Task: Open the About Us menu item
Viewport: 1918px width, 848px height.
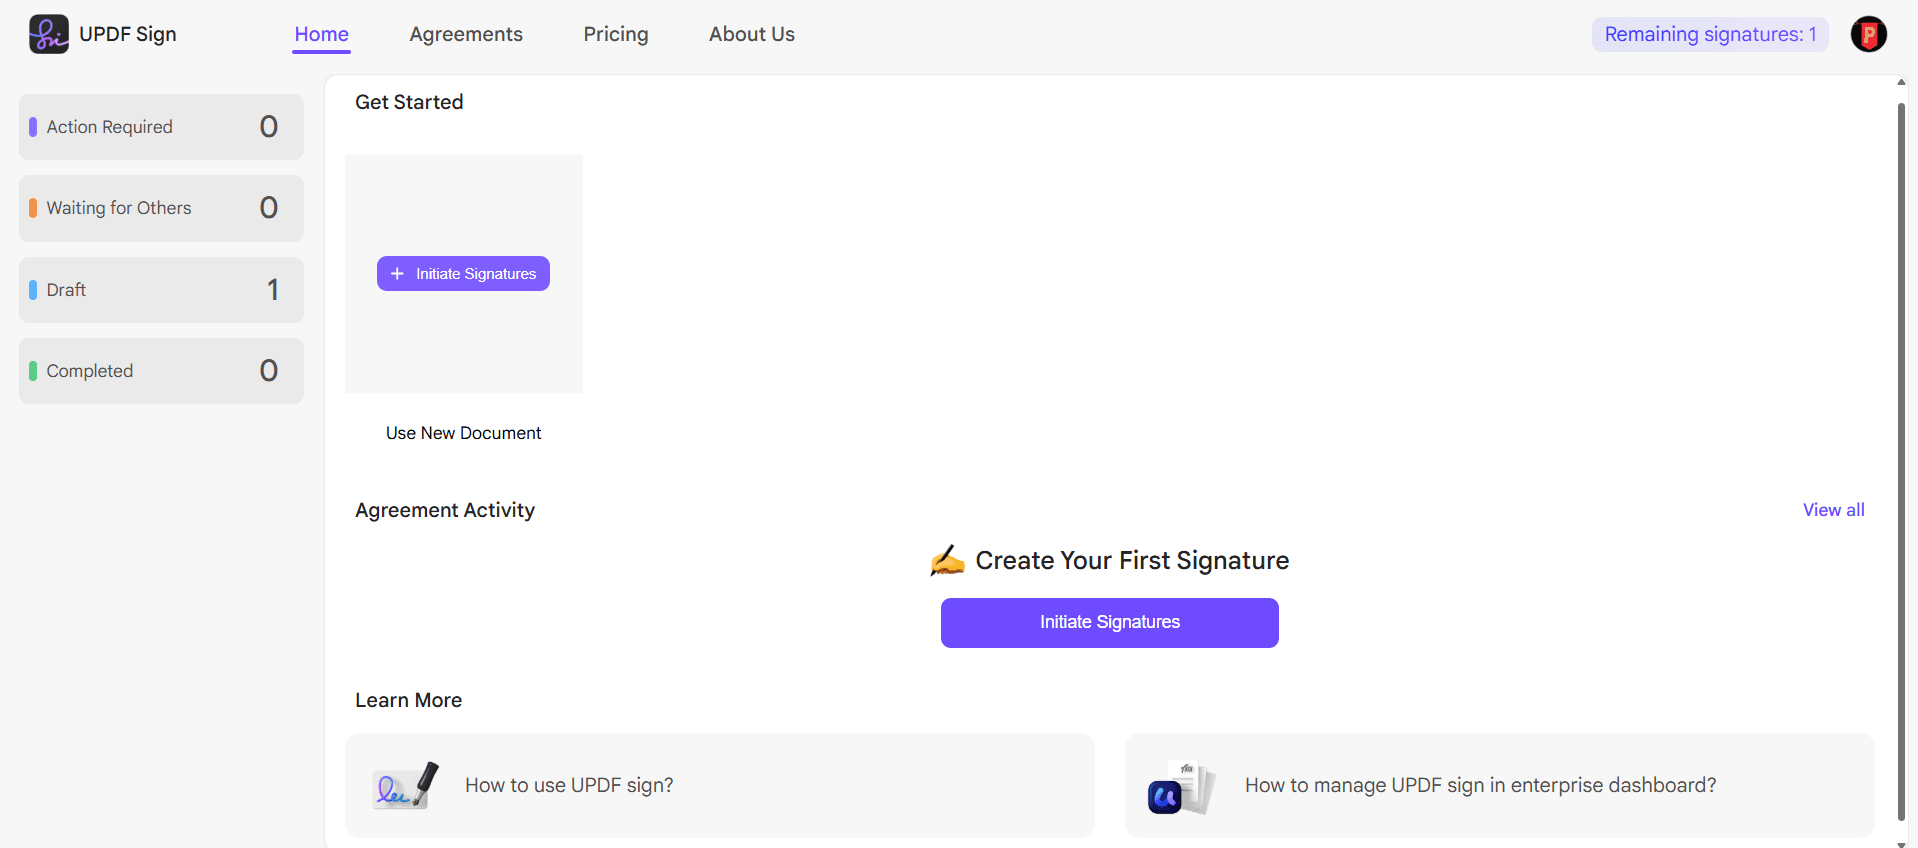Action: [x=752, y=34]
